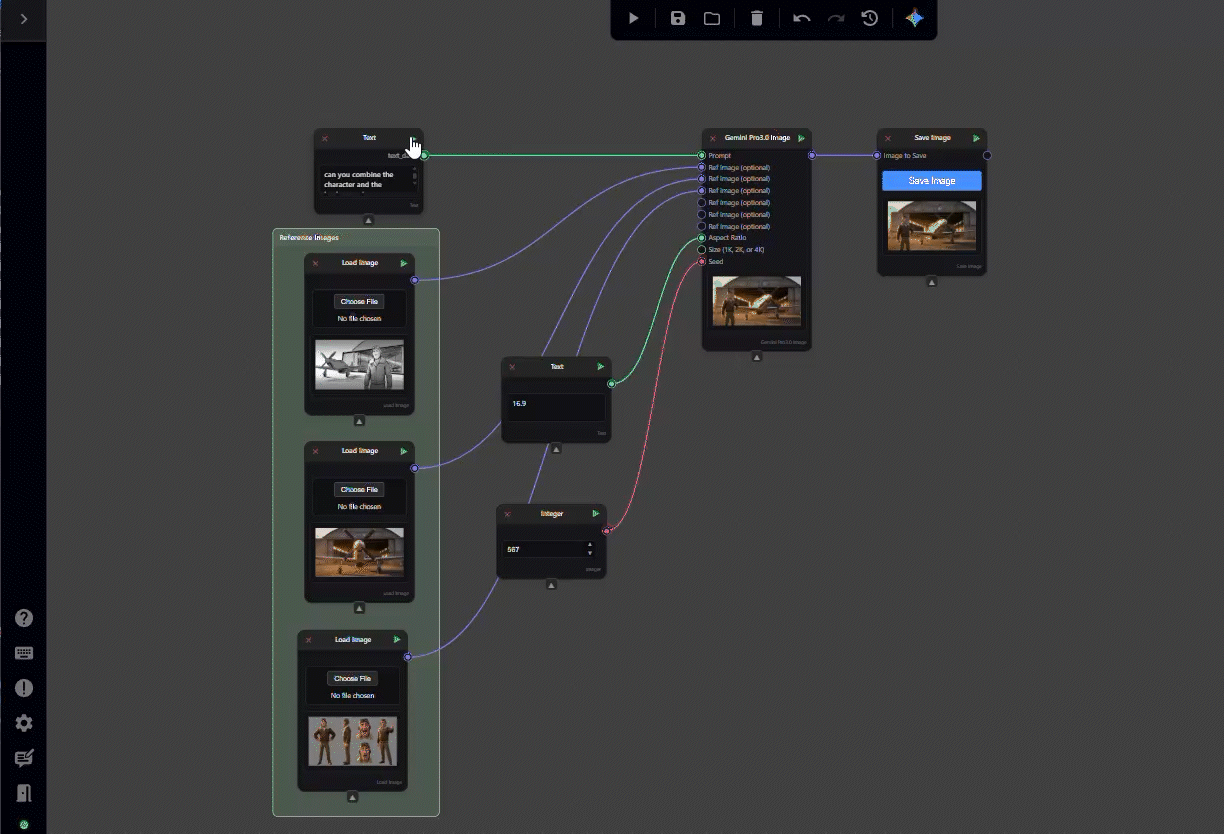Open the help question mark icon
Screen dimensions: 1224x834
tap(24, 618)
